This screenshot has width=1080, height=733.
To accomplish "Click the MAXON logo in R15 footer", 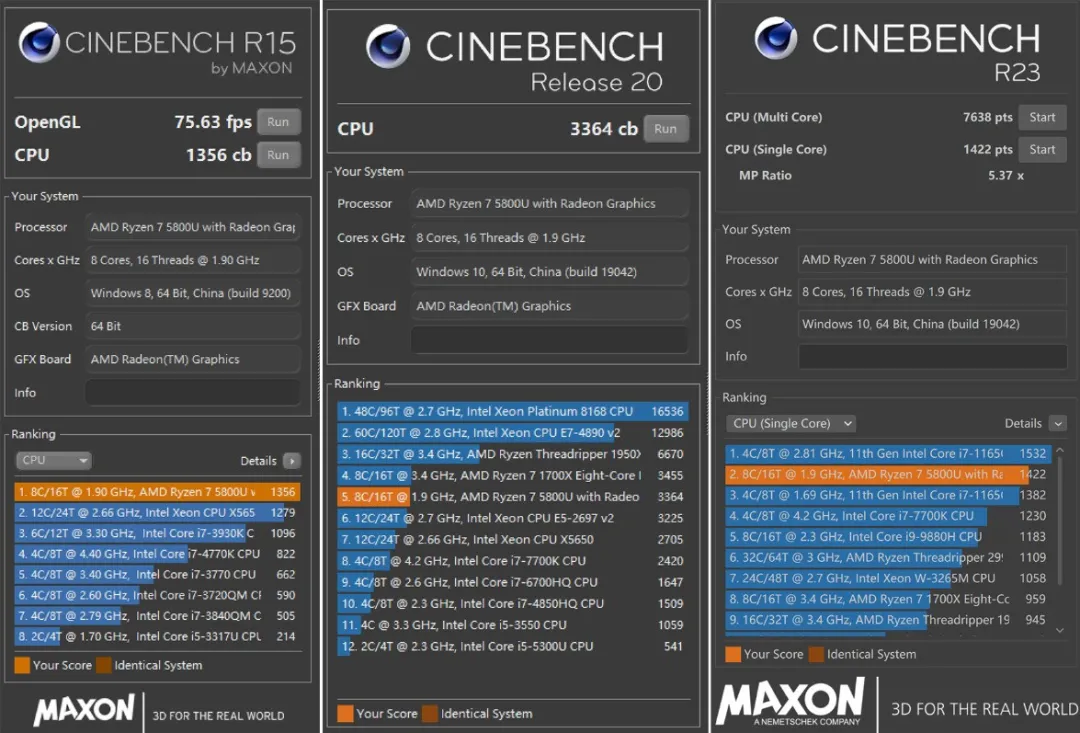I will tap(84, 710).
